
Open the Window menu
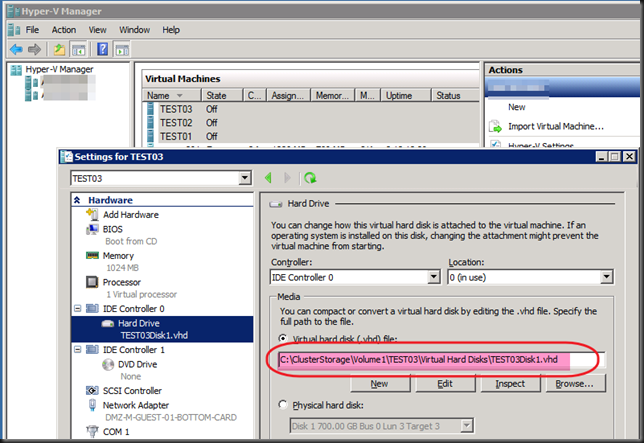pyautogui.click(x=134, y=30)
